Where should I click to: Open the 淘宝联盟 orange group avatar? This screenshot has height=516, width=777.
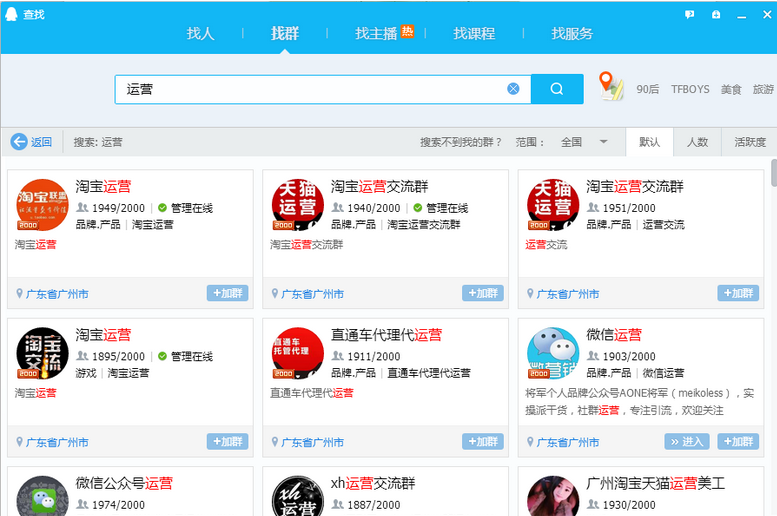point(42,205)
